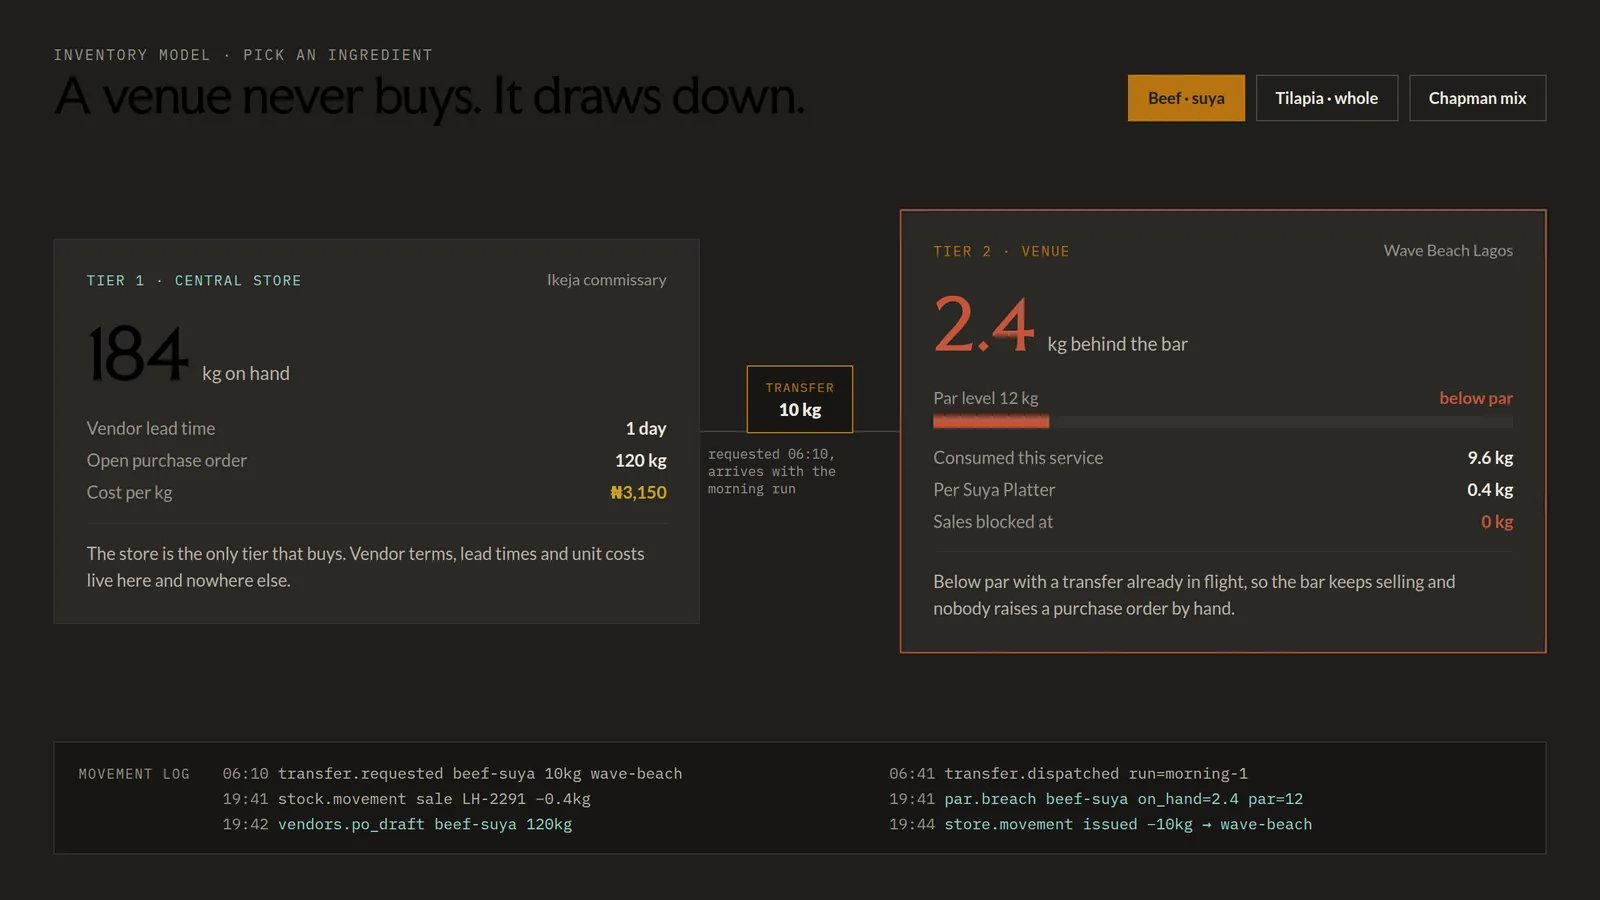Click the 19:42 vendors.po_draft log entry

[x=397, y=824]
